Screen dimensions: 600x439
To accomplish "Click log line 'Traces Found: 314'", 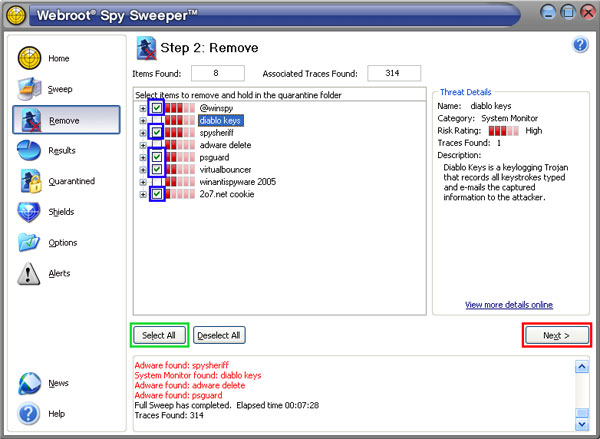I will click(169, 415).
